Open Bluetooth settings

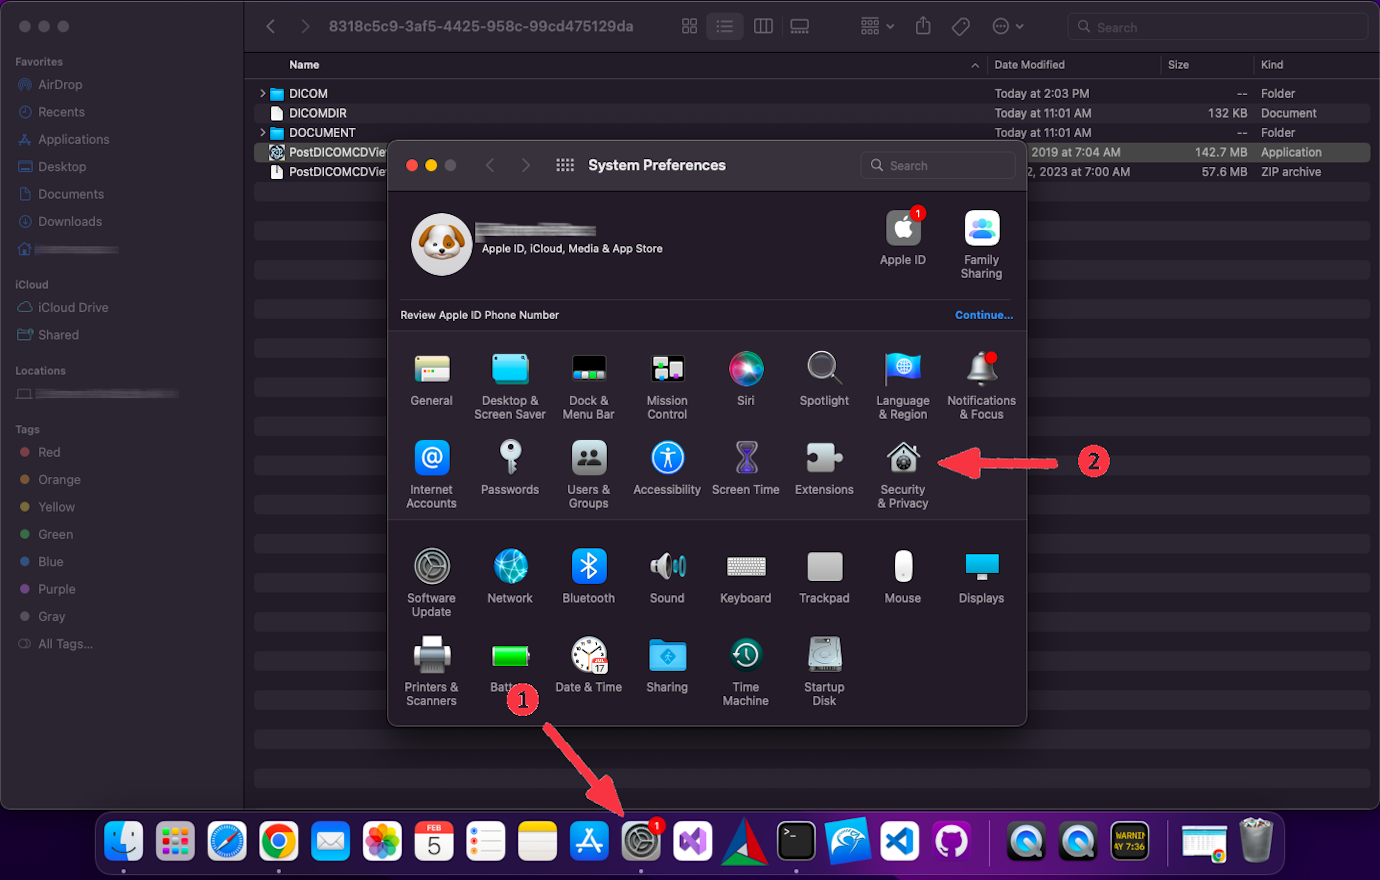click(x=588, y=566)
